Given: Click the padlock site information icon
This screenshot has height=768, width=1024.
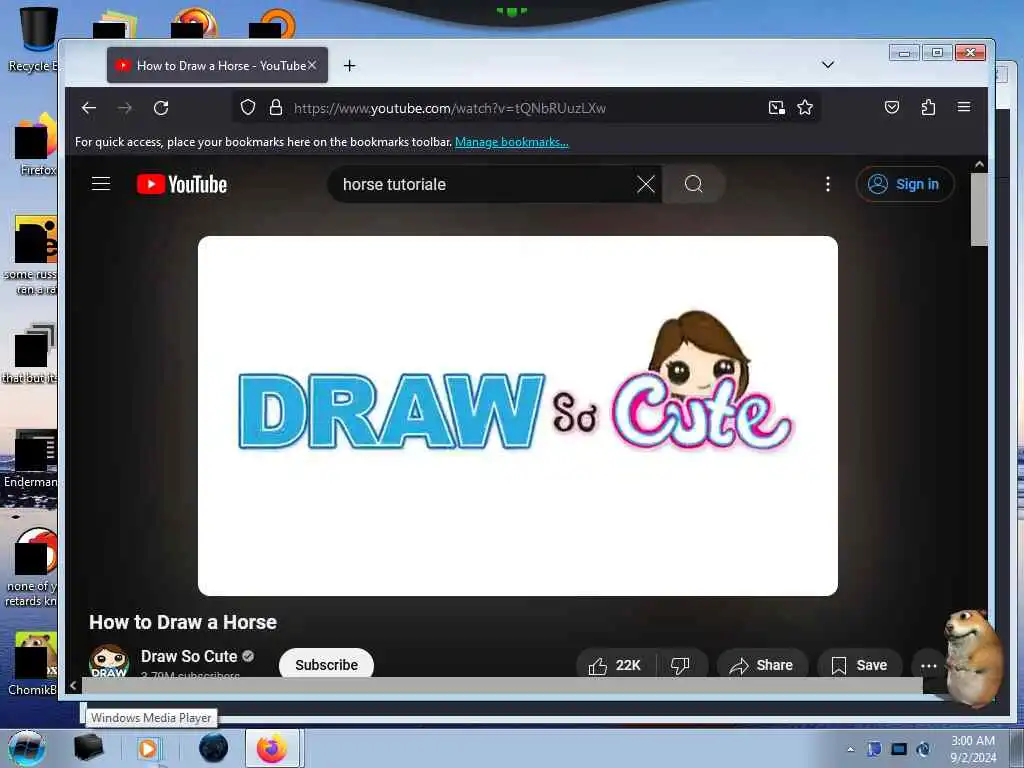Looking at the screenshot, I should tap(276, 107).
